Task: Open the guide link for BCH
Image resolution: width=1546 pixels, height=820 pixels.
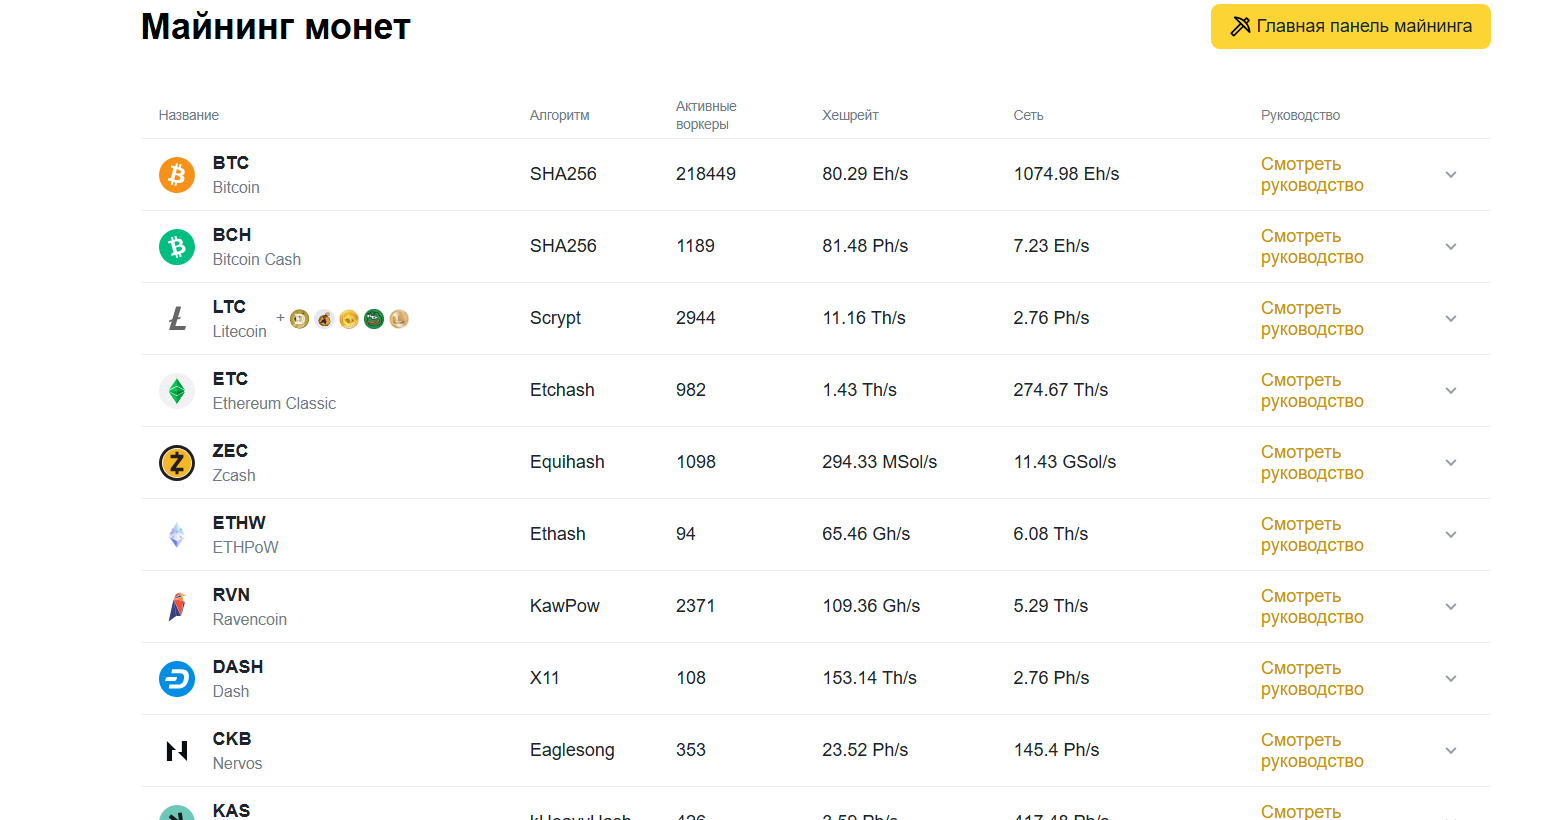Action: point(1312,247)
